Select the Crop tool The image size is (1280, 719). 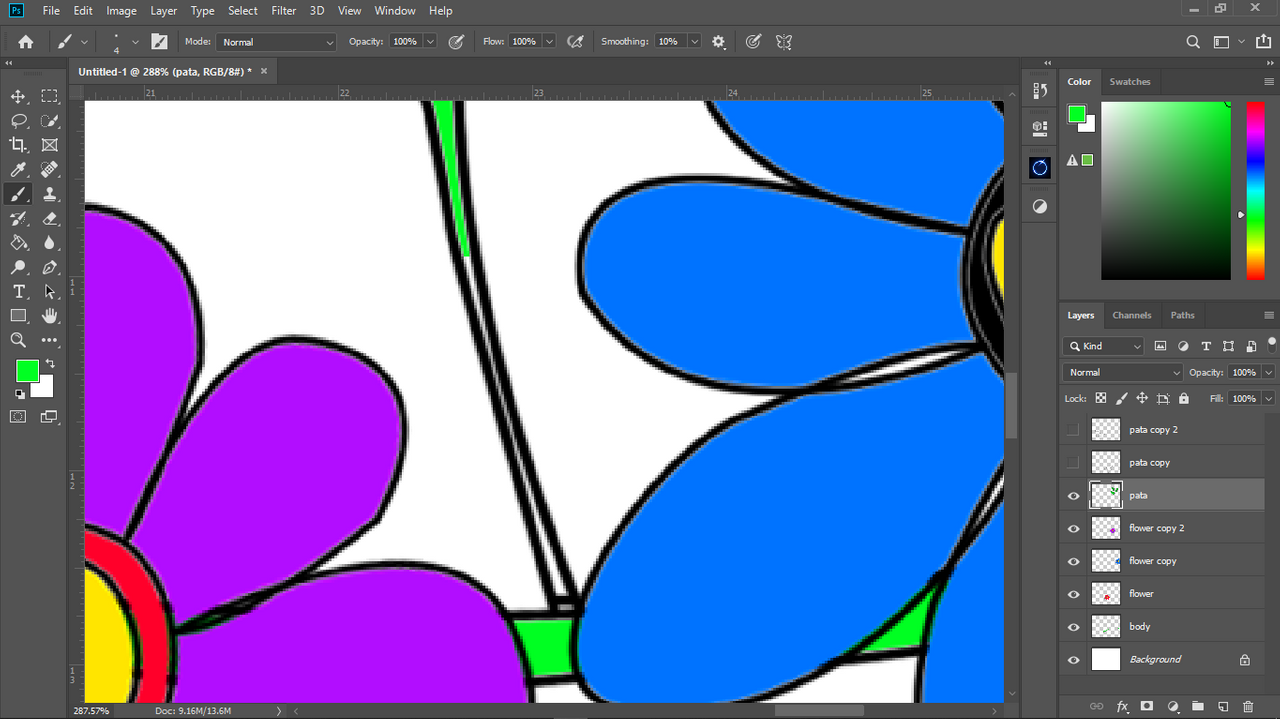pyautogui.click(x=18, y=145)
